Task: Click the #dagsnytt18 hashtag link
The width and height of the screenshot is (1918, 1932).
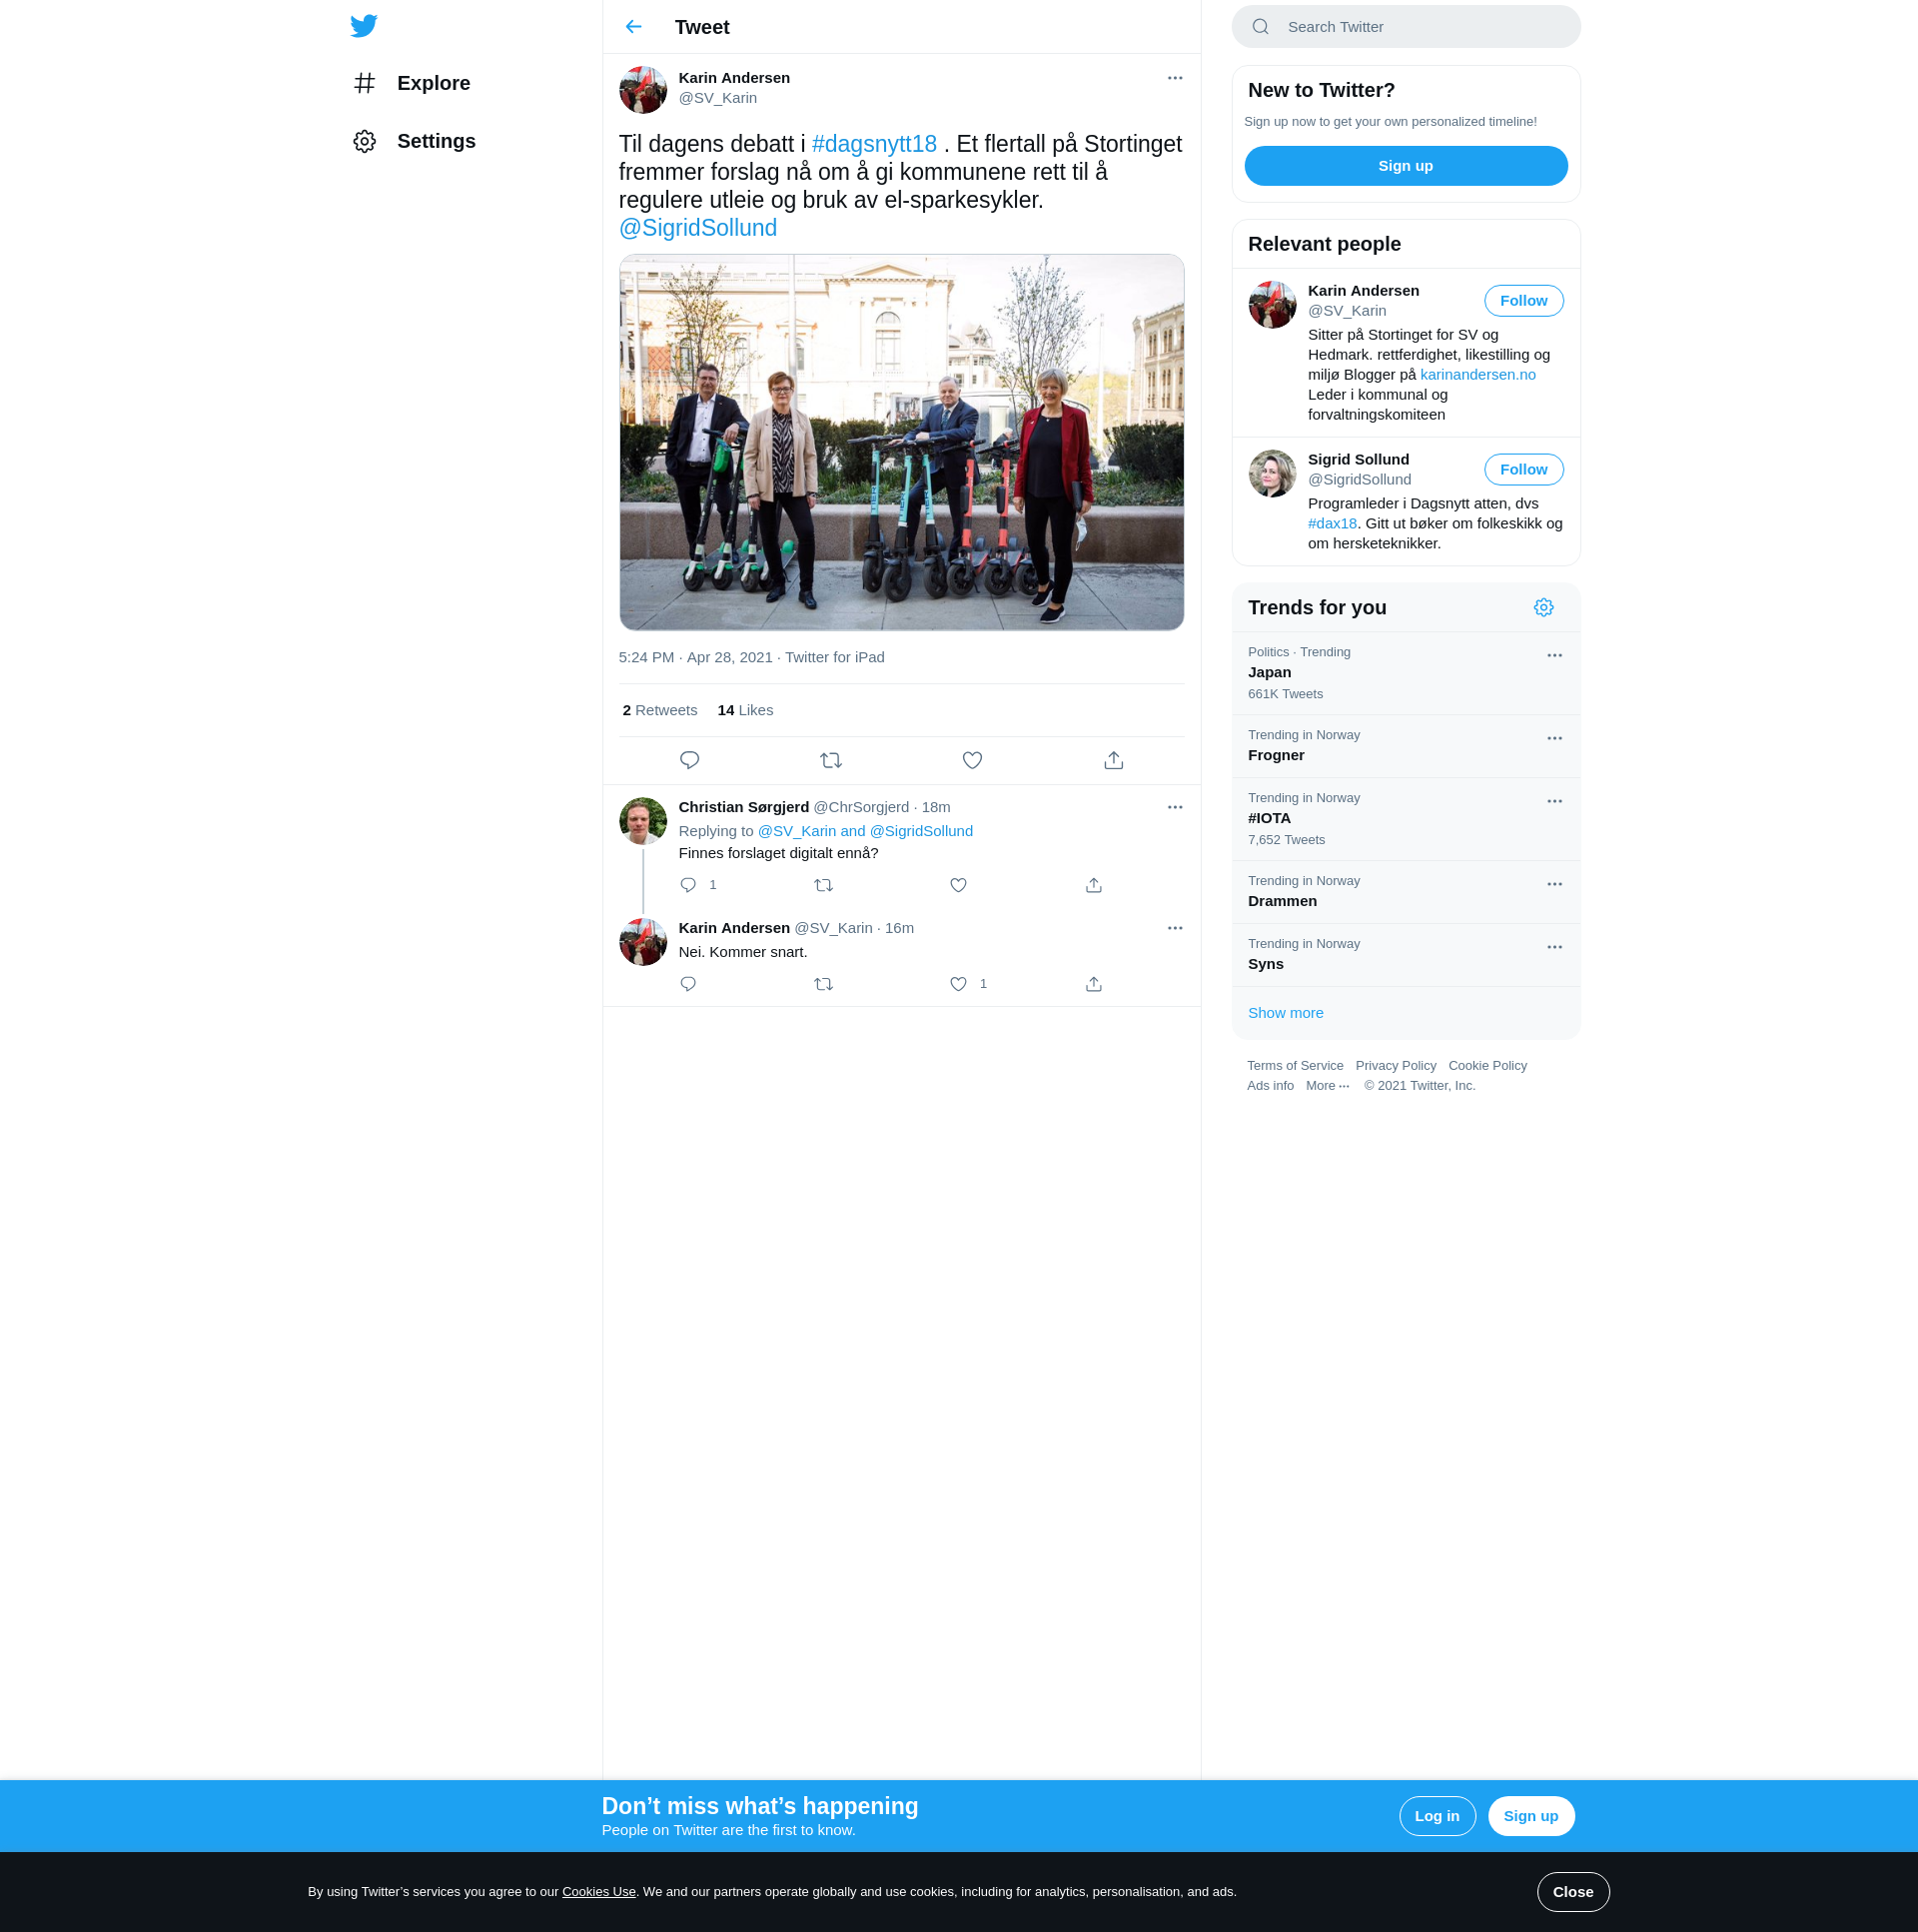Action: [873, 144]
